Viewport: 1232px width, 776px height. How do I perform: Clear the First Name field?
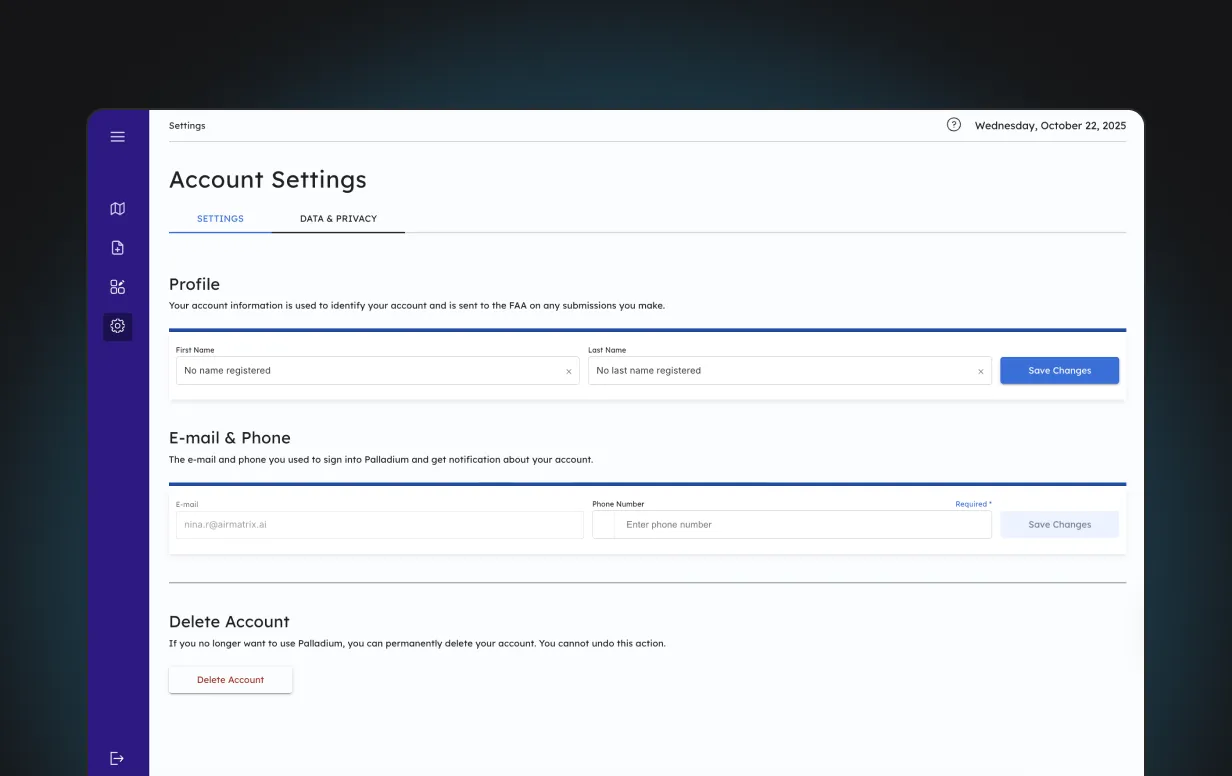click(569, 371)
